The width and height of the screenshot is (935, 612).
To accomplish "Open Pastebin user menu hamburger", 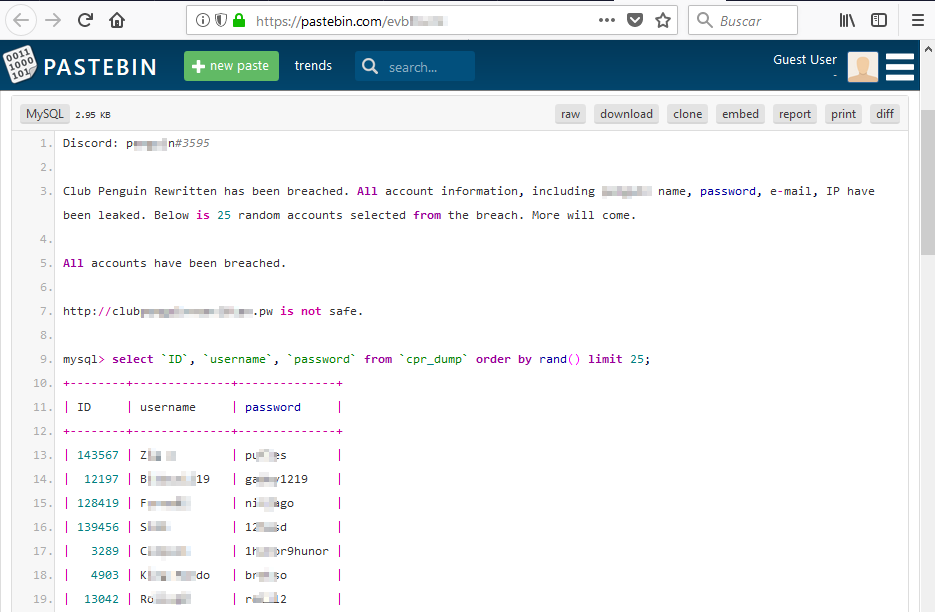I will tap(900, 66).
